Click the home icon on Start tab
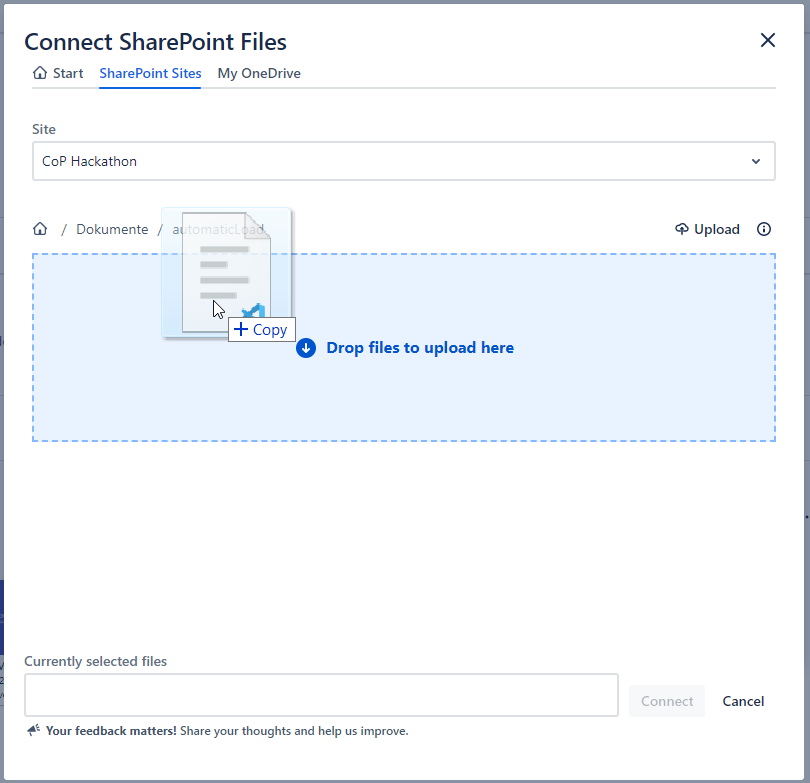The image size is (810, 783). [40, 73]
